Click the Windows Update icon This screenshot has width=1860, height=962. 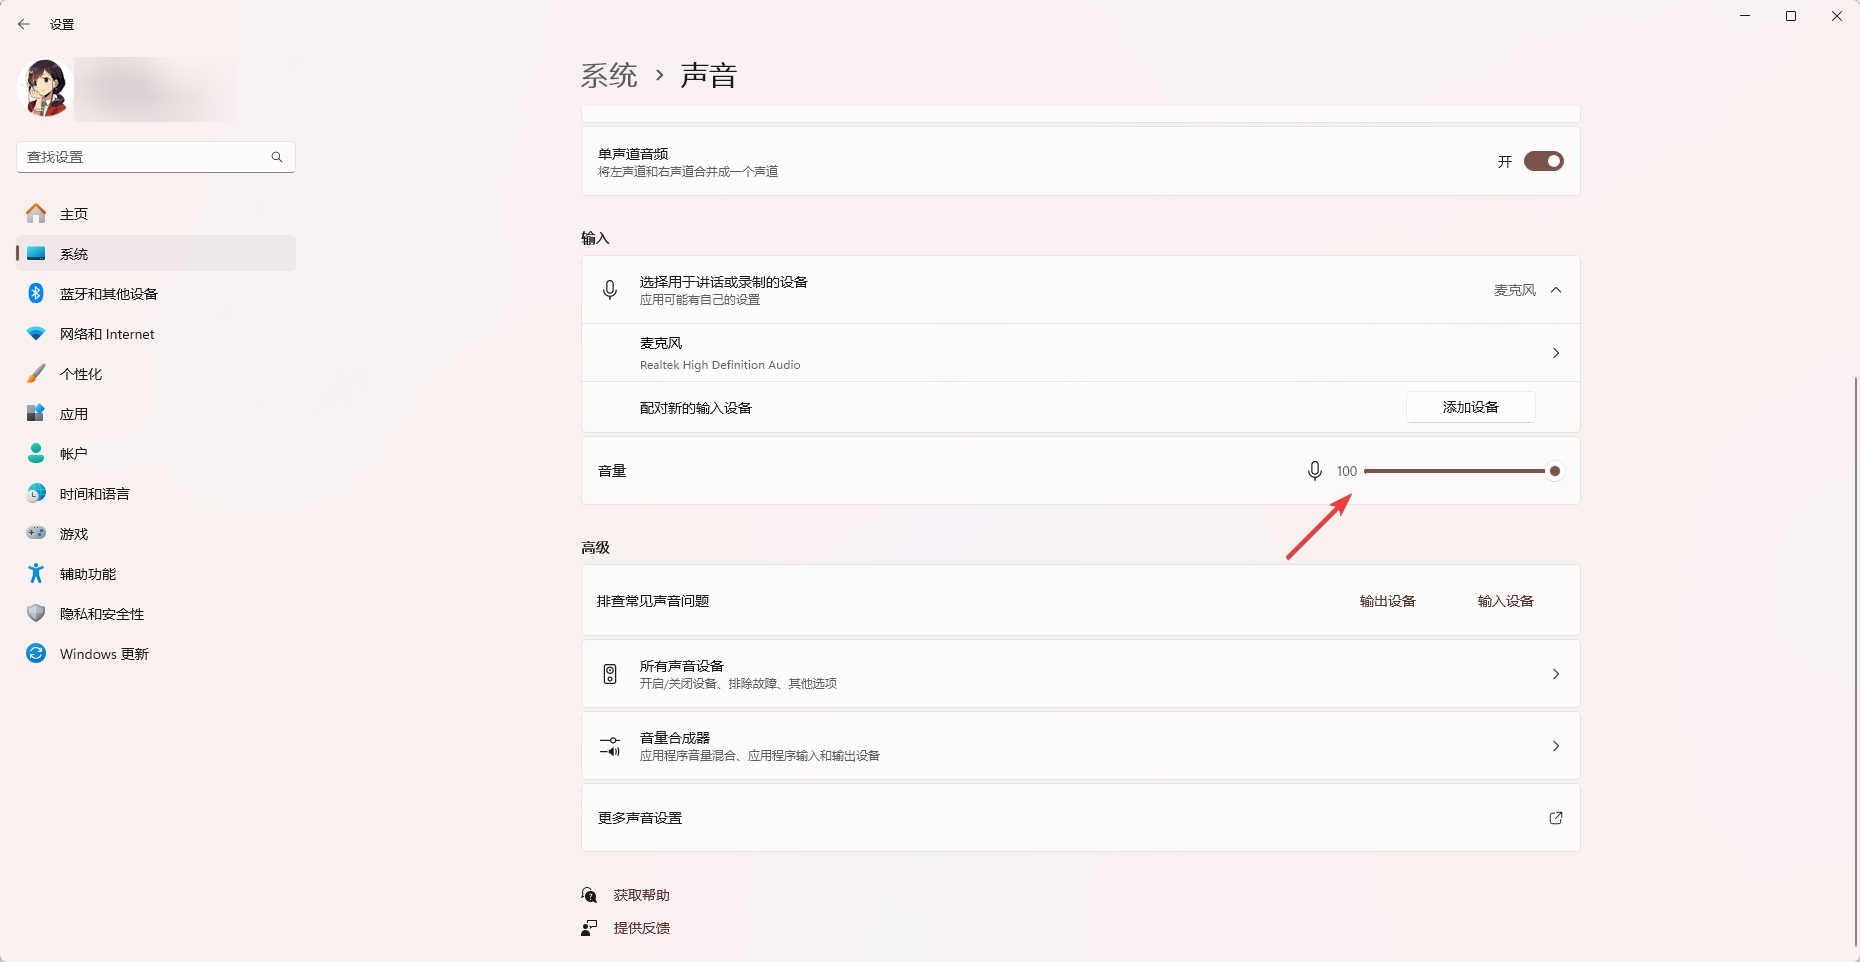pos(36,653)
